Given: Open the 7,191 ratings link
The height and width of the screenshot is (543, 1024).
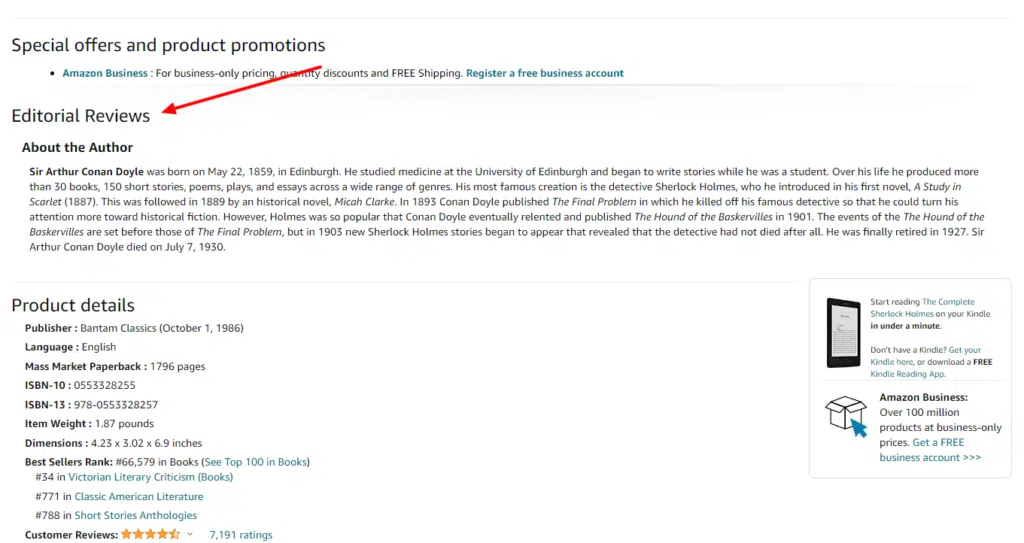Looking at the screenshot, I should (240, 535).
